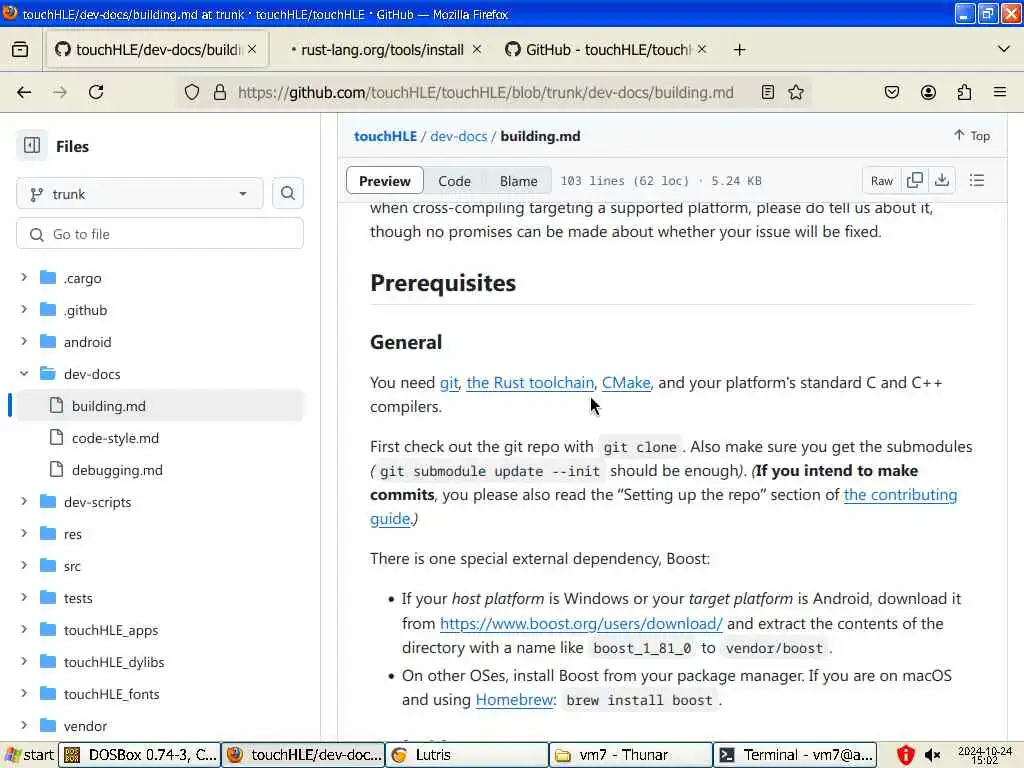Viewport: 1024px width, 768px height.
Task: Close the GitHub - touchHLE tab
Action: [x=702, y=49]
